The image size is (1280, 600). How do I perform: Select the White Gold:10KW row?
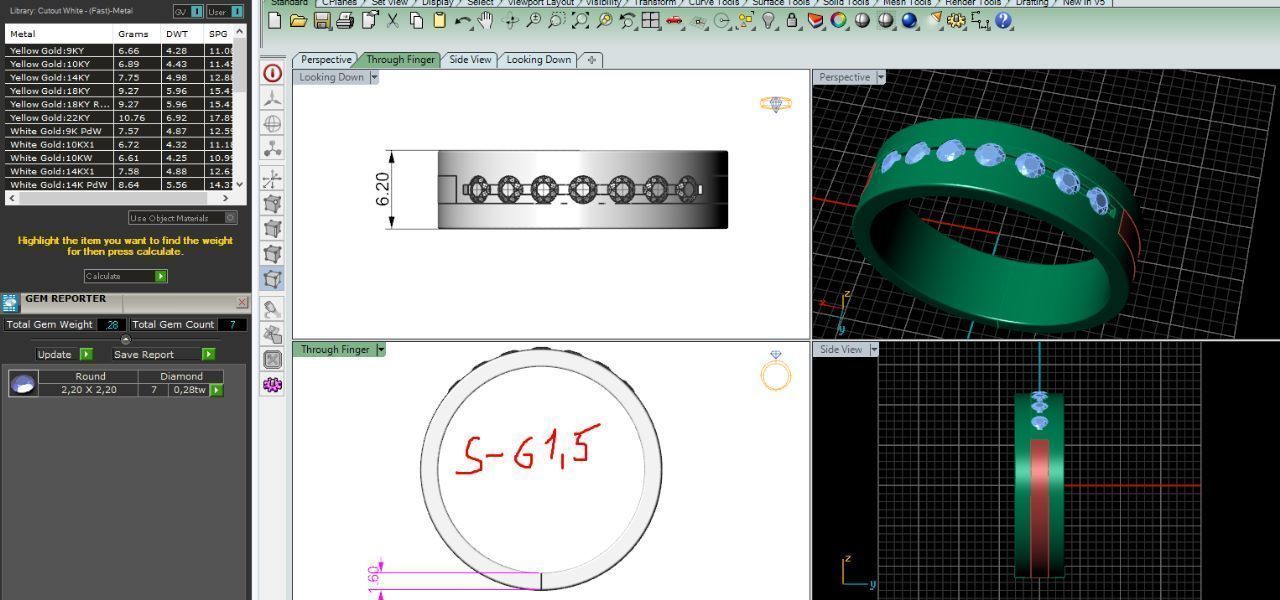point(120,158)
